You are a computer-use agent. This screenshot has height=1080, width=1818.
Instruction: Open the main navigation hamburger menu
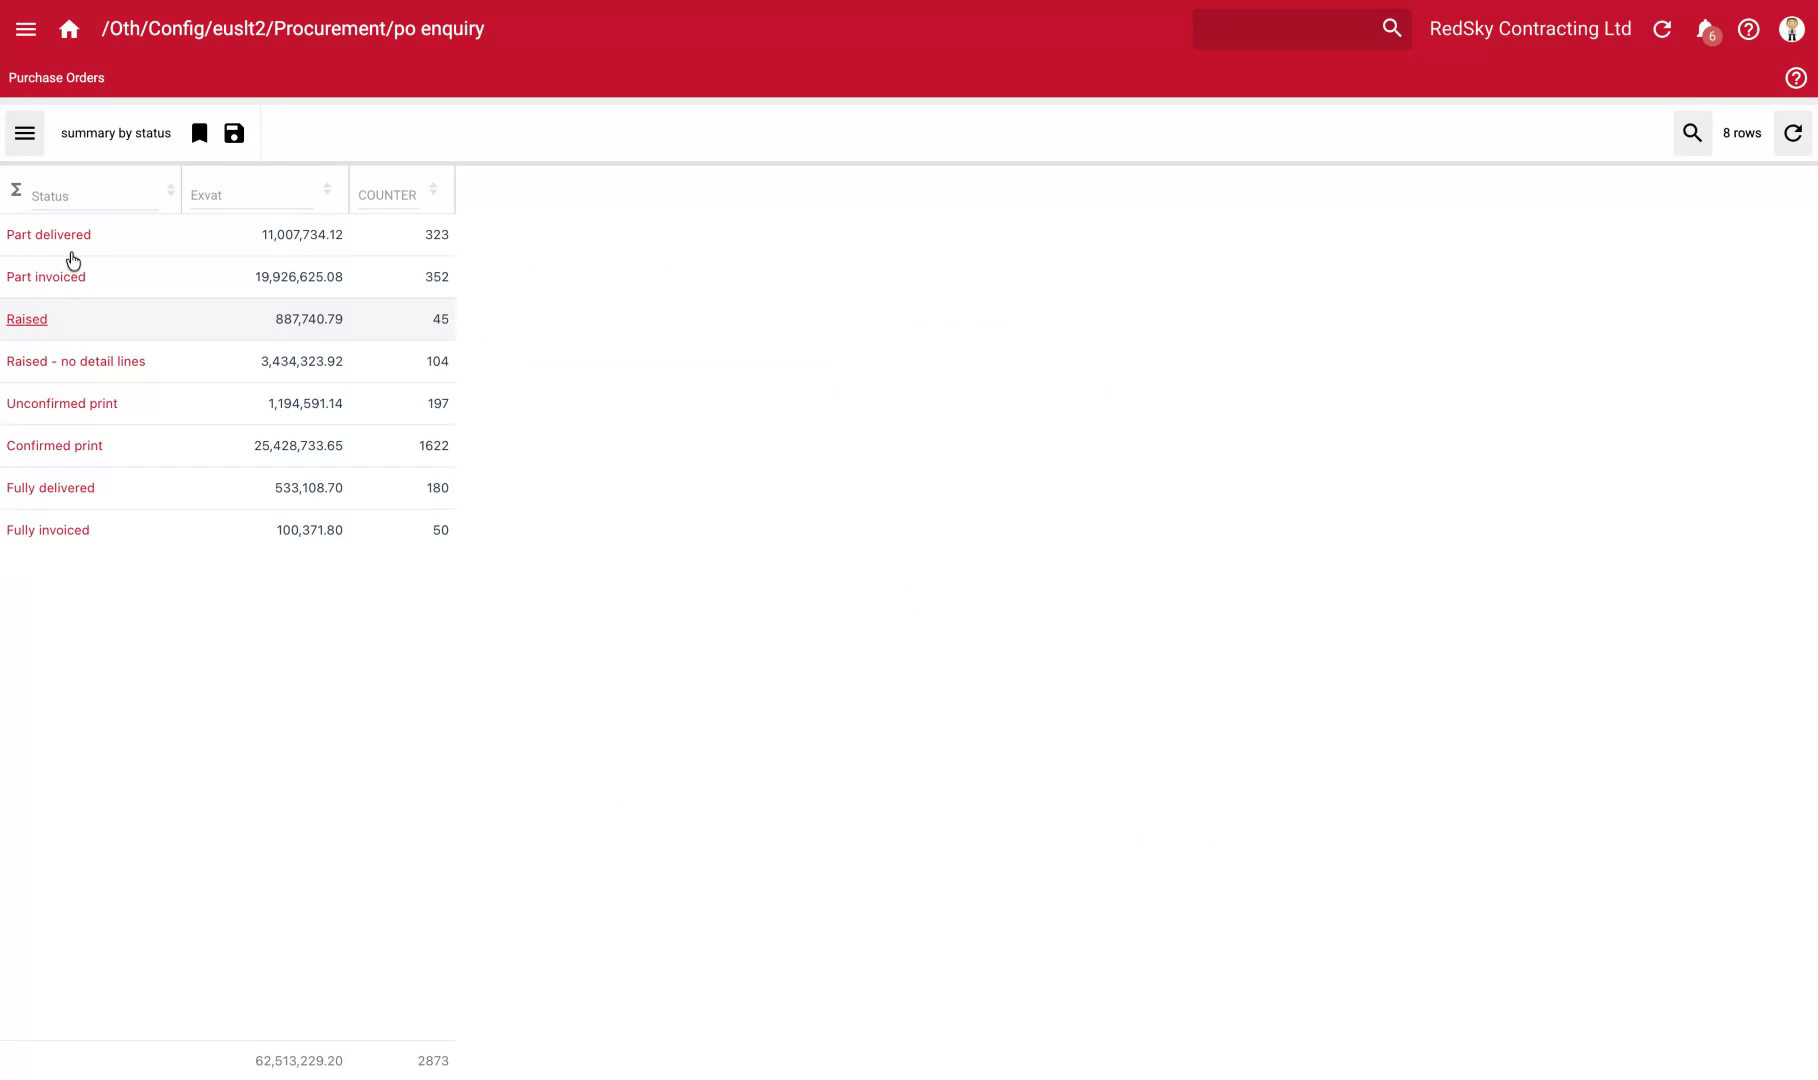click(x=26, y=28)
